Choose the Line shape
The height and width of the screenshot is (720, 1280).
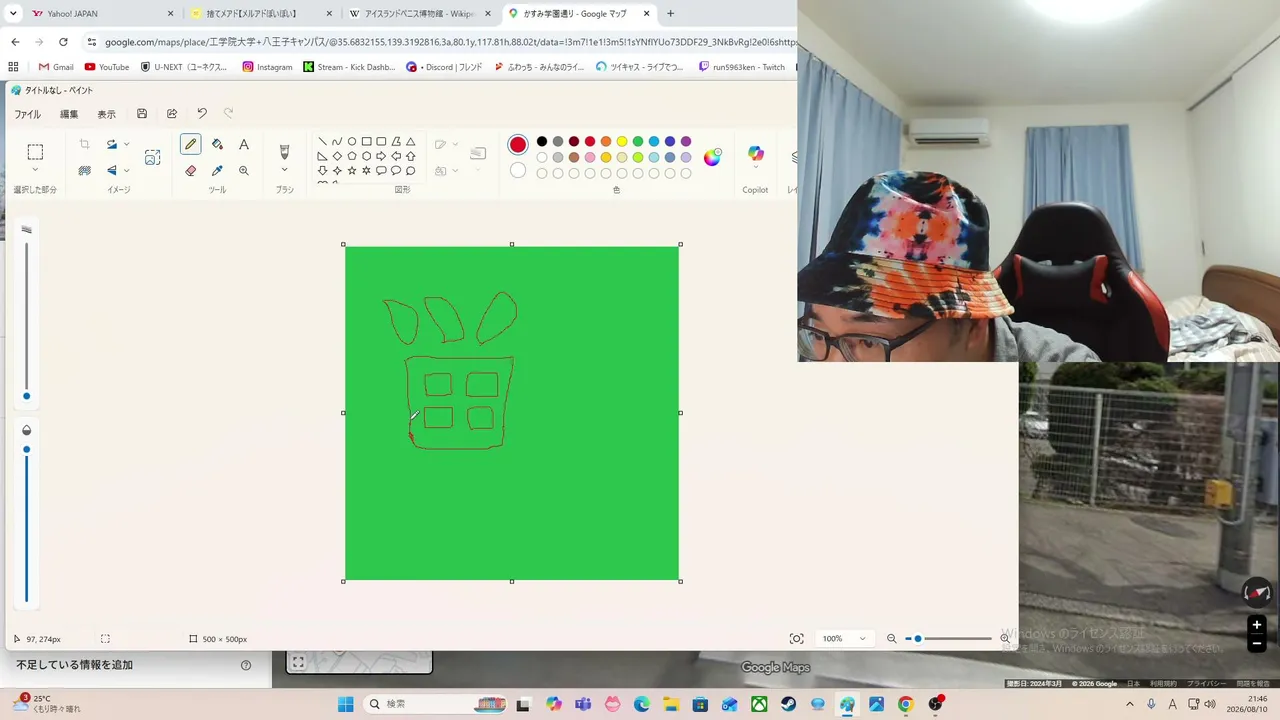coord(322,142)
